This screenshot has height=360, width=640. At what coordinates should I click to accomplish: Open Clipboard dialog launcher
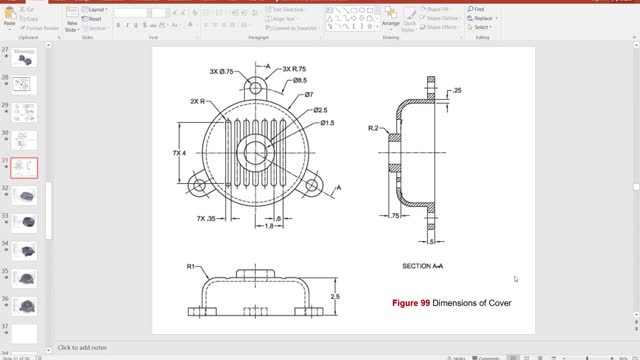[x=59, y=38]
